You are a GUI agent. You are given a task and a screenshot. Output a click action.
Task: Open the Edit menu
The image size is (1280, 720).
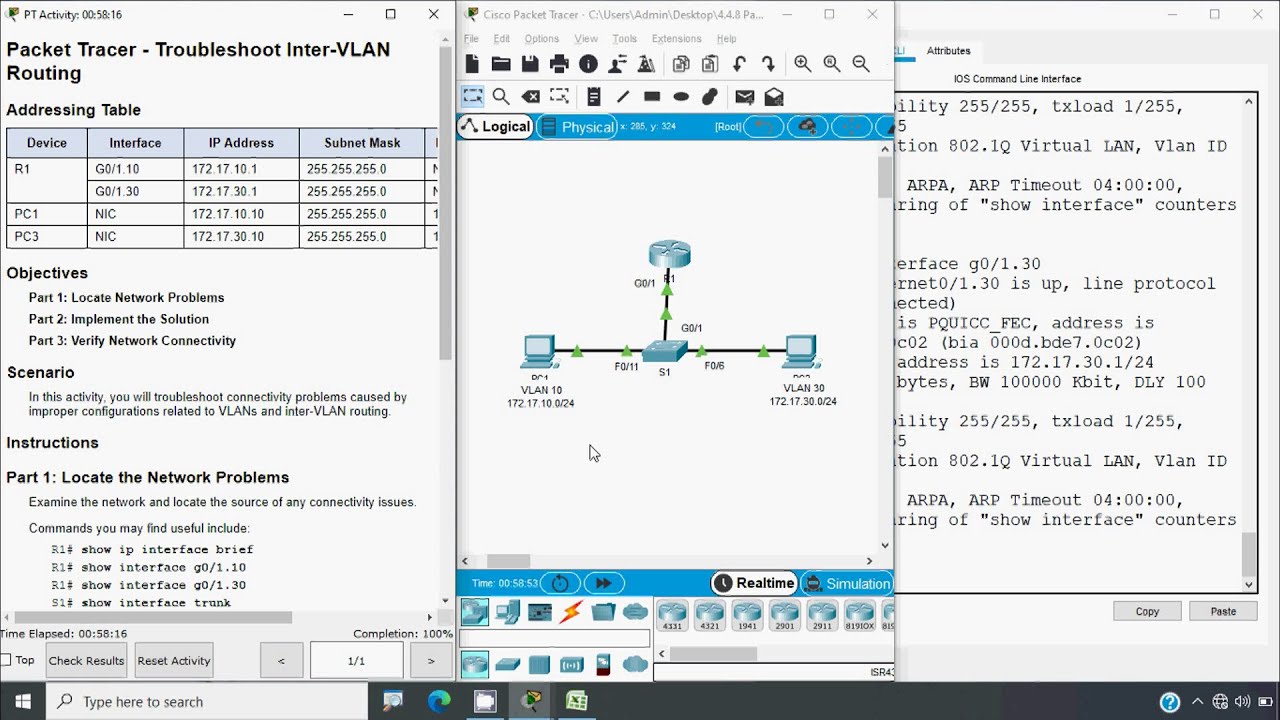point(501,39)
